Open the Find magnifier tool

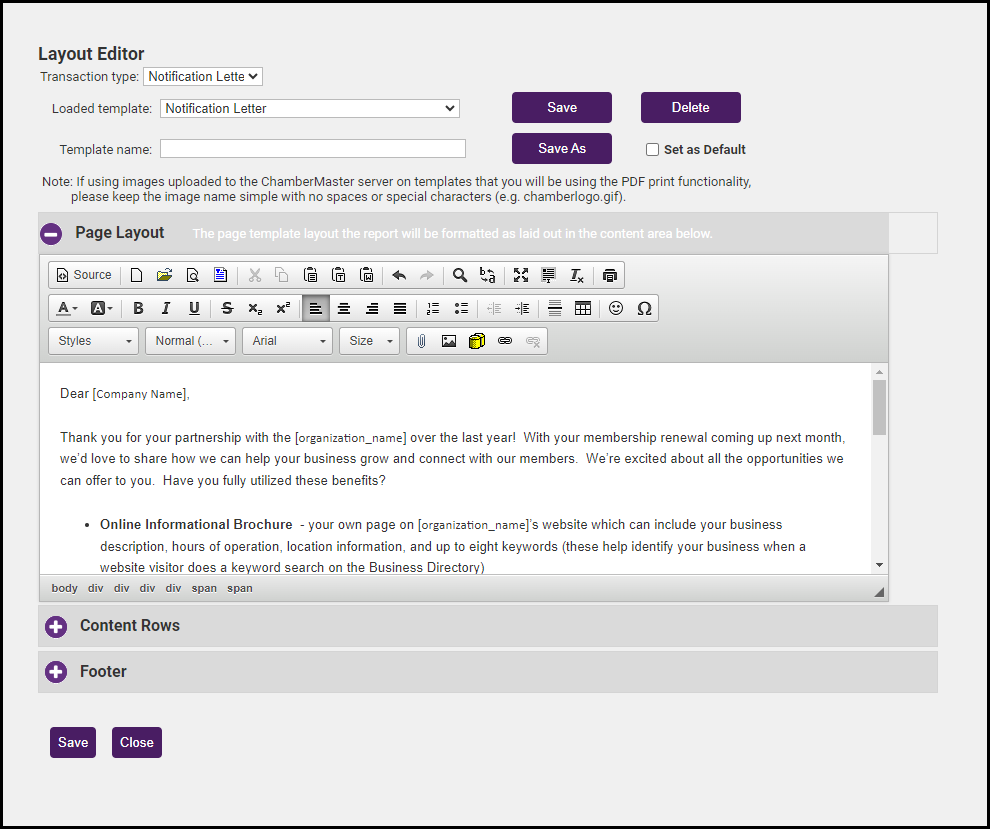pos(460,275)
